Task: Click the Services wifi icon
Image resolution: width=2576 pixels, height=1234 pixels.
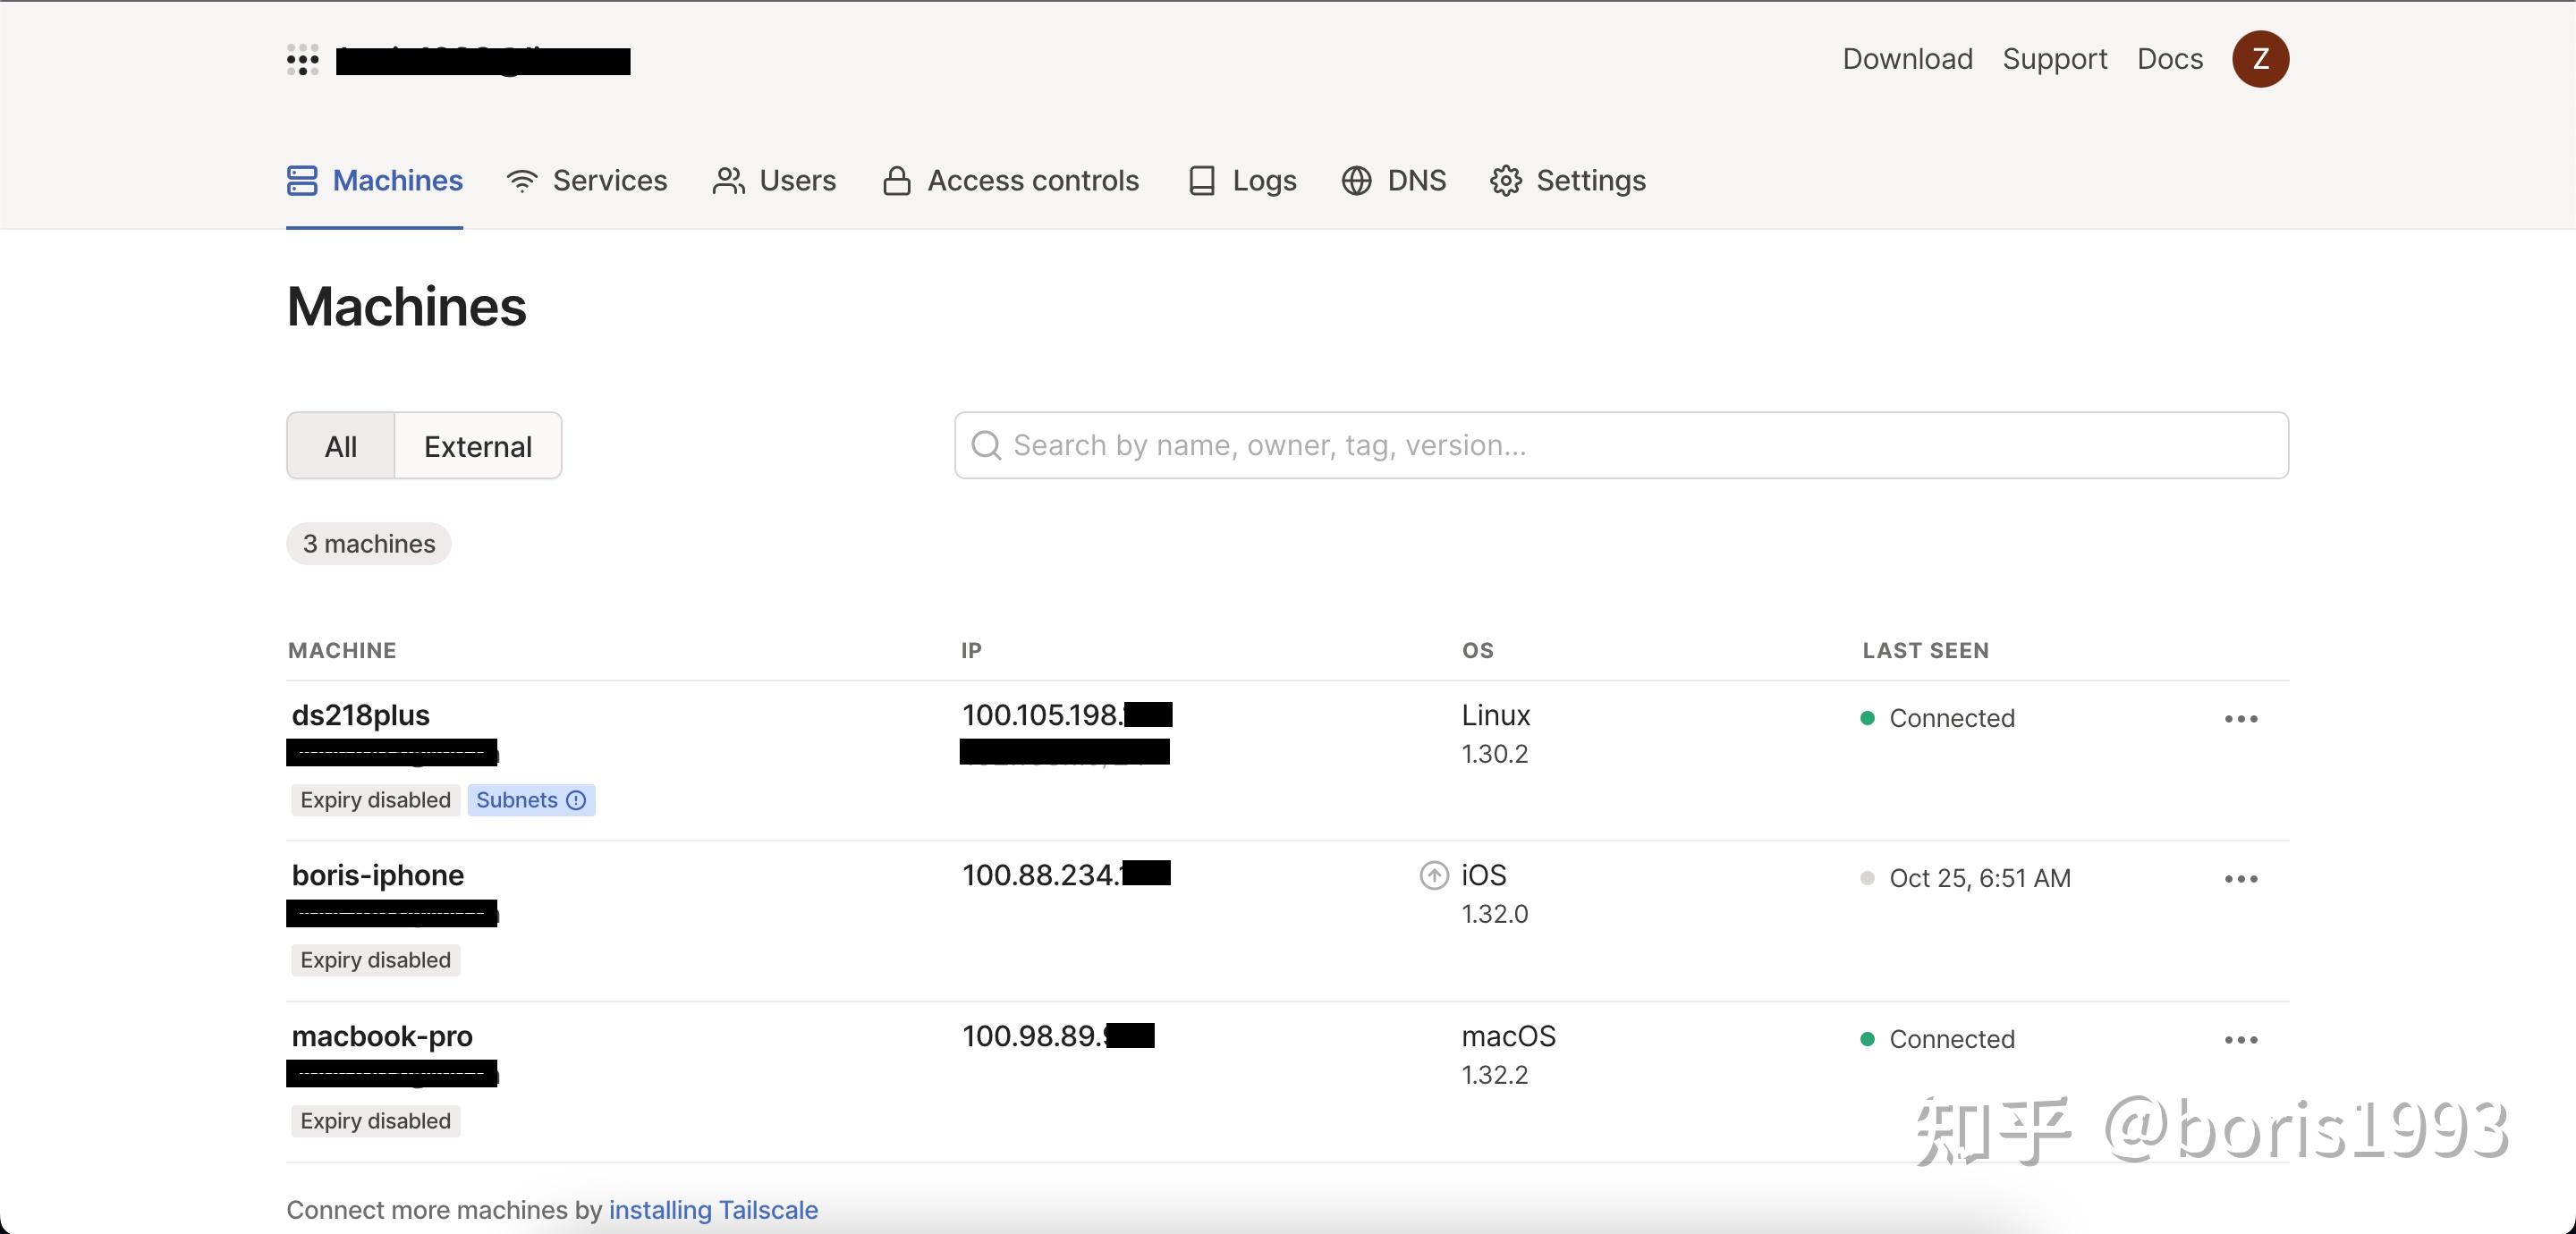Action: (x=522, y=181)
